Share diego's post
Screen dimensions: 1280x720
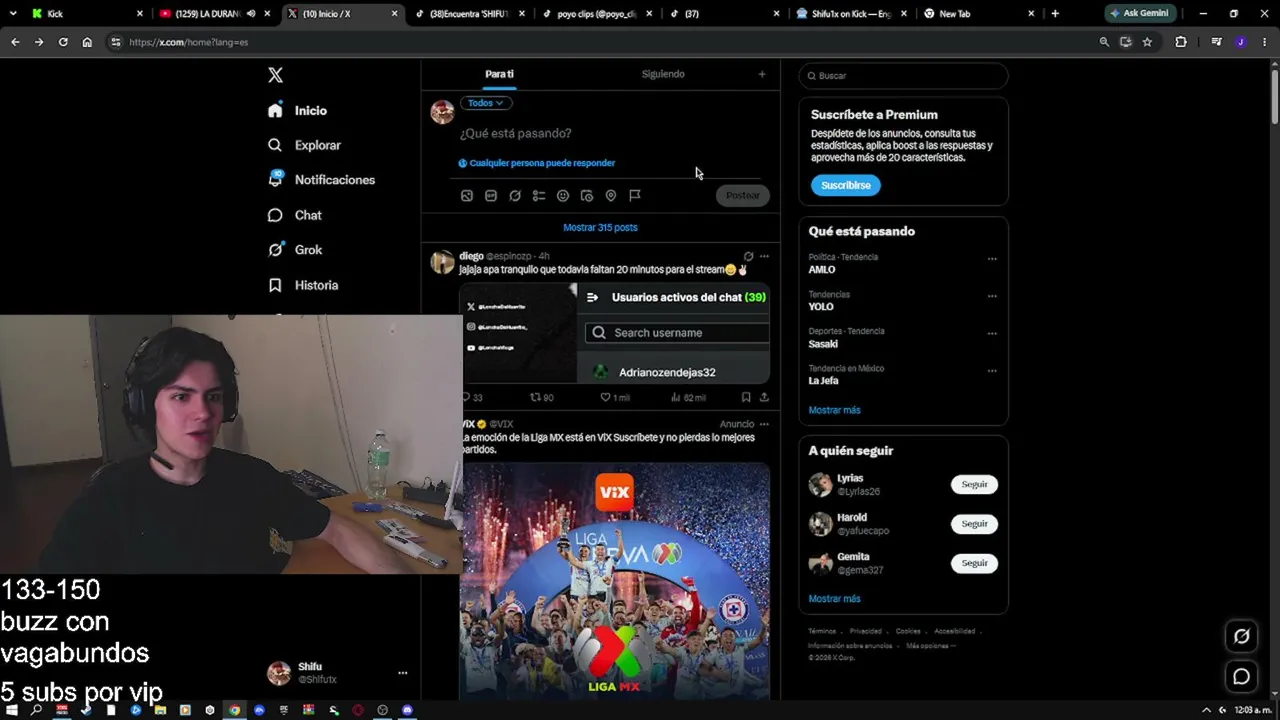tap(764, 397)
